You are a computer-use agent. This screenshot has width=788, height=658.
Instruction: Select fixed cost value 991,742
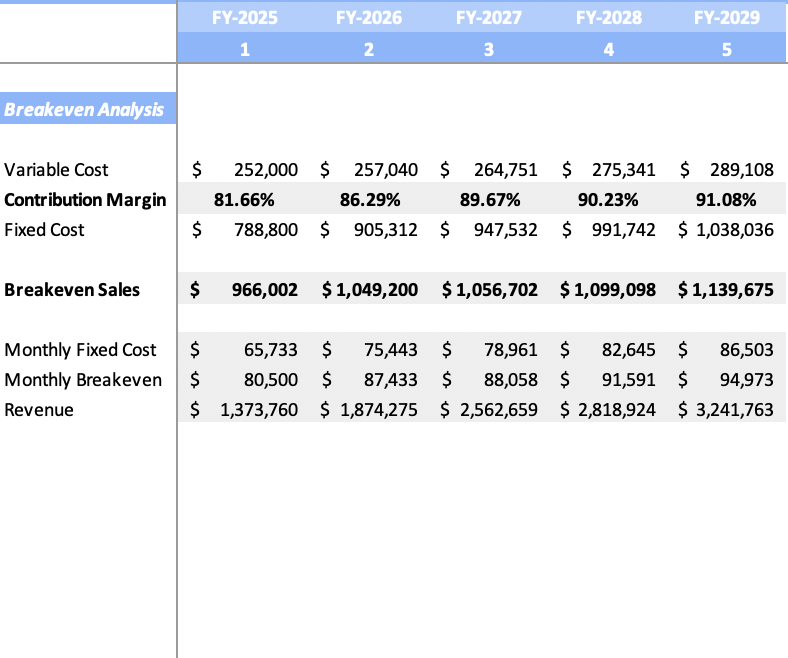click(x=624, y=230)
